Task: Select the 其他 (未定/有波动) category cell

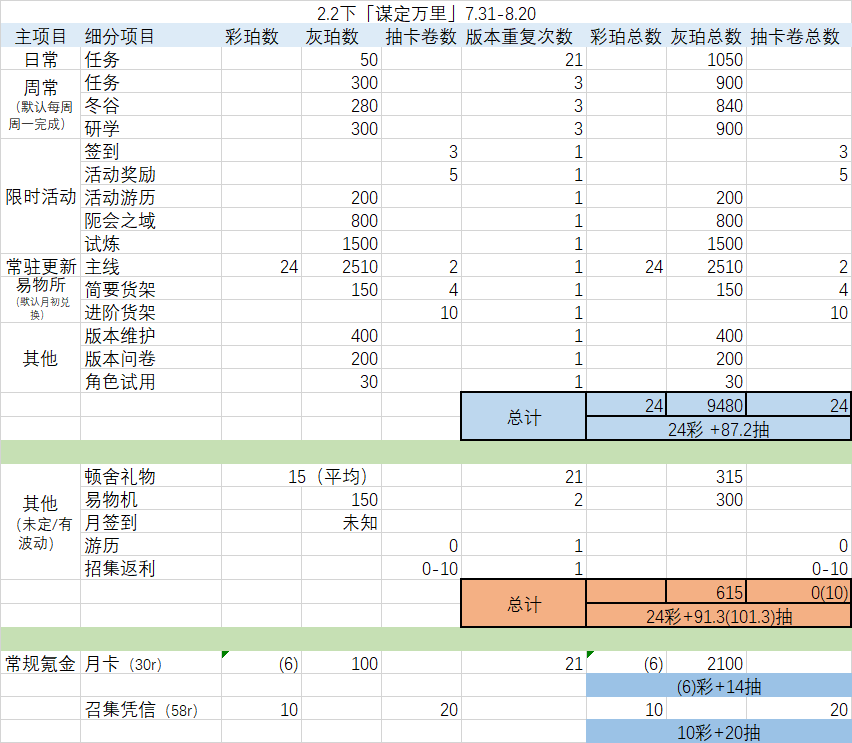Action: click(x=41, y=521)
